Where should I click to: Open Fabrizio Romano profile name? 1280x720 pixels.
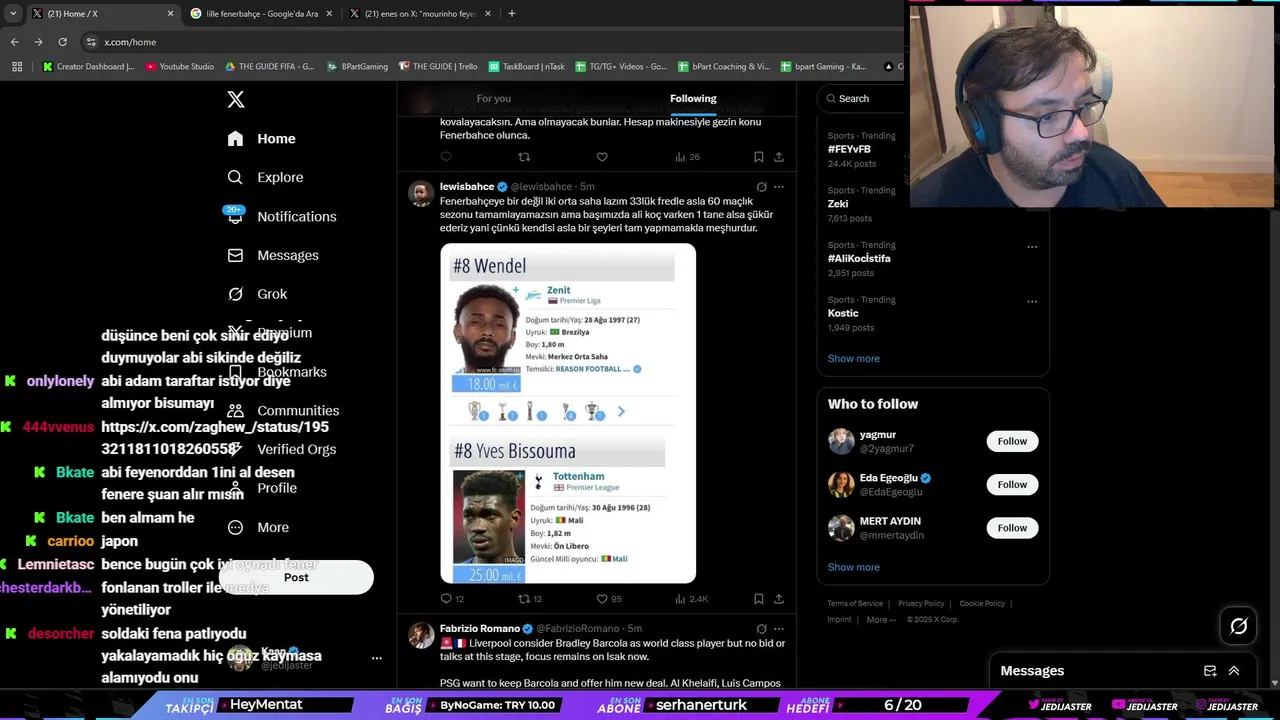click(x=480, y=629)
